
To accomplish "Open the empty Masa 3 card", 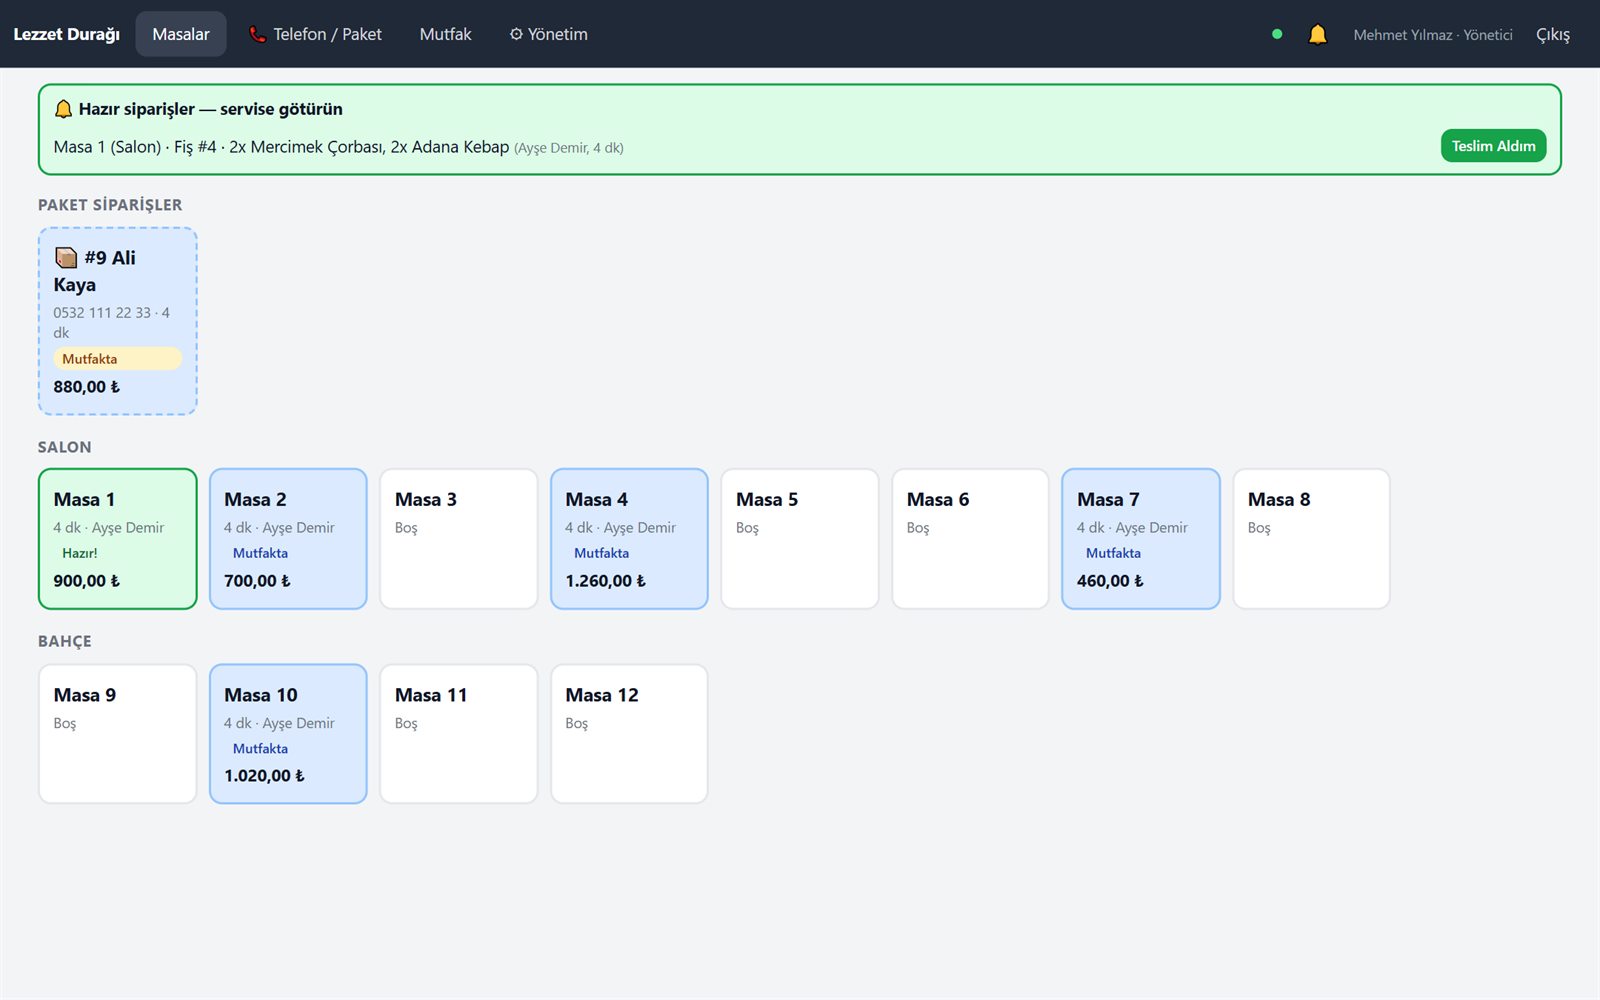I will (x=459, y=539).
